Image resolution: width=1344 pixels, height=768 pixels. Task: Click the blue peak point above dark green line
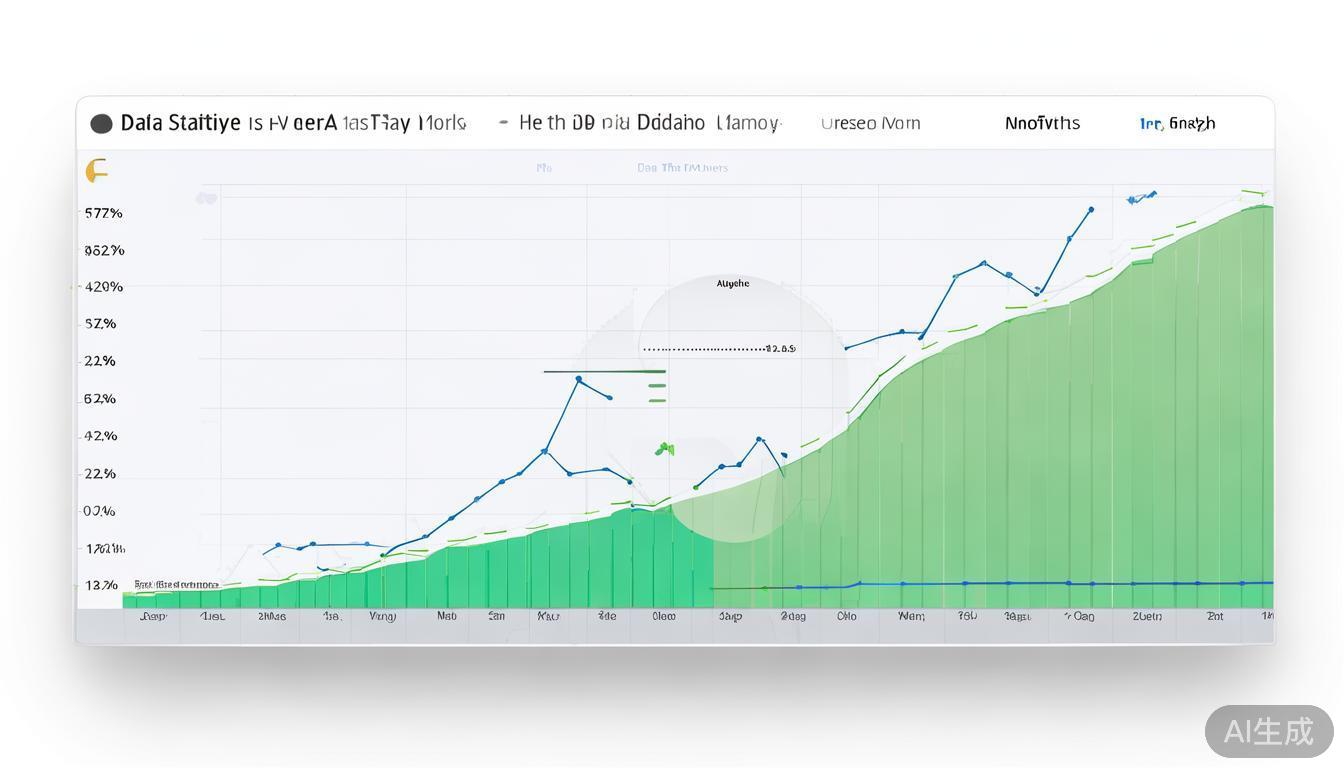pos(579,379)
